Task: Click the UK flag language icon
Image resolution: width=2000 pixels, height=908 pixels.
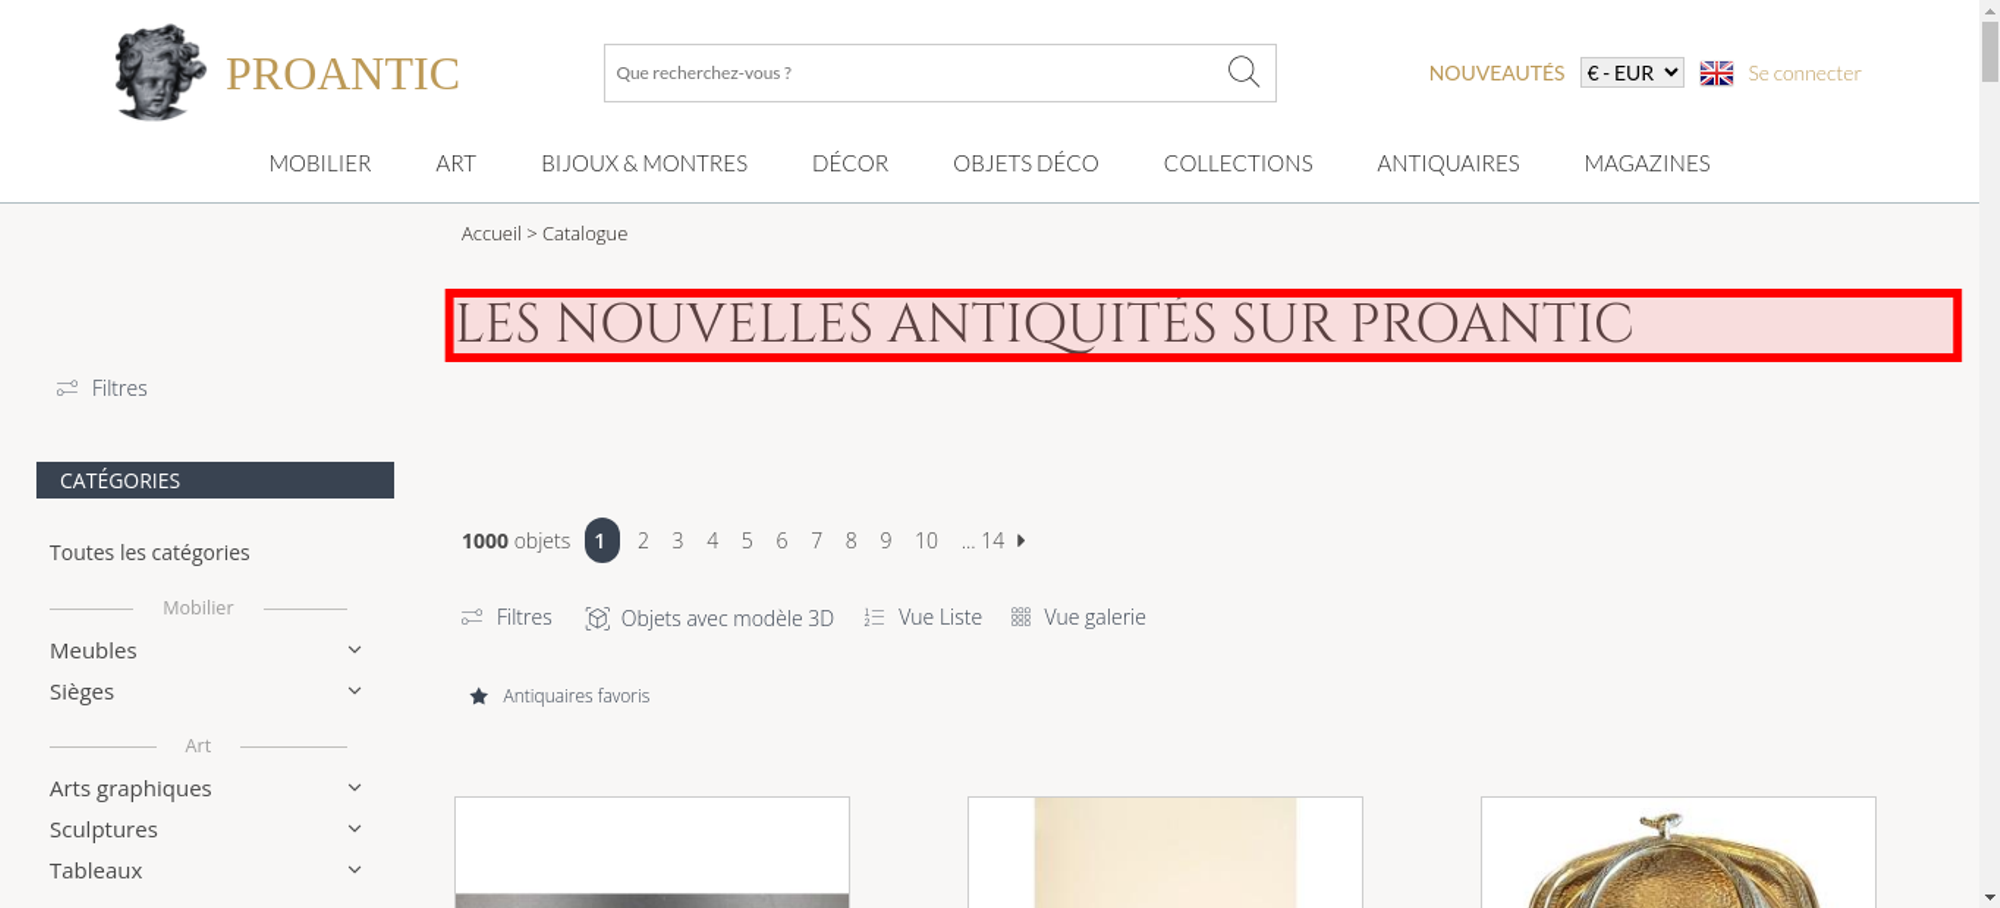Action: point(1716,73)
